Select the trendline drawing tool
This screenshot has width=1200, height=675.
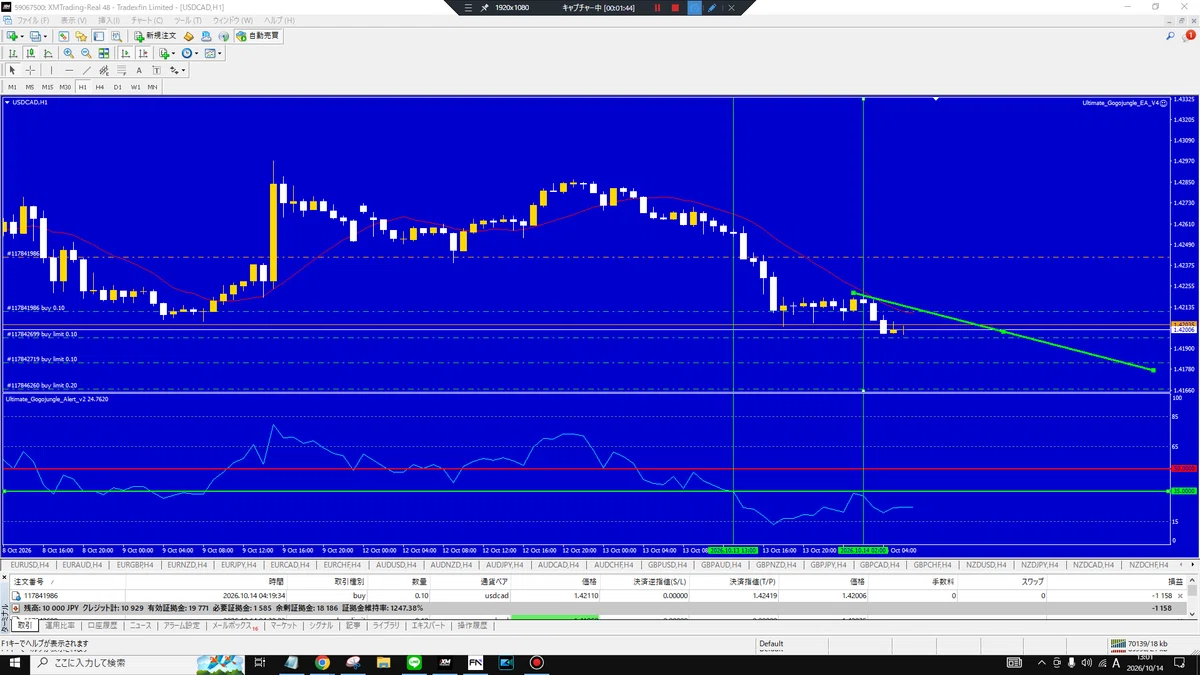pyautogui.click(x=86, y=70)
